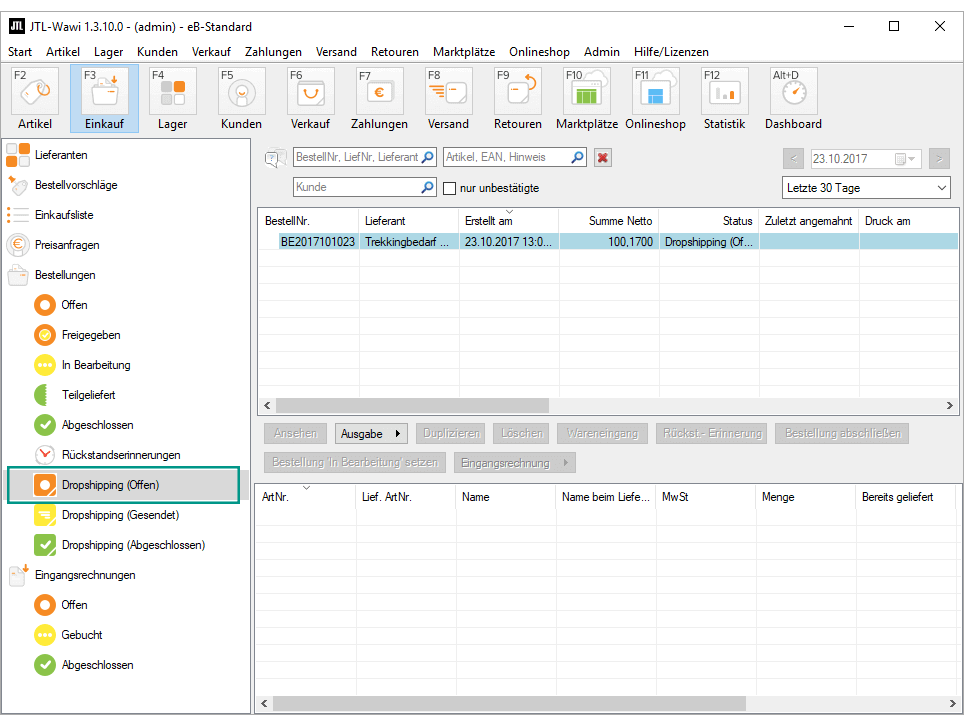Image resolution: width=964 pixels, height=726 pixels.
Task: Open the 'Letzte 30 Tage' dropdown
Action: pos(865,188)
